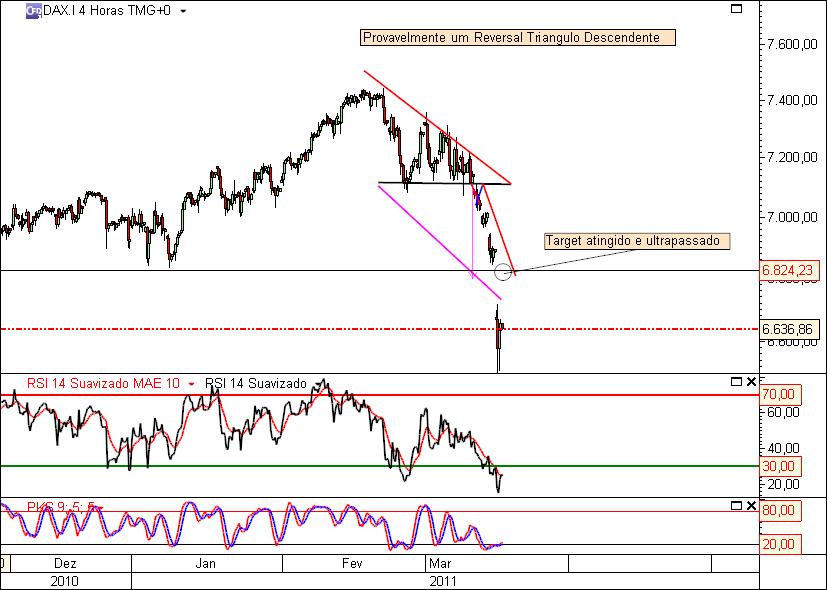Maximize the PKS stochastic panel

pyautogui.click(x=736, y=506)
